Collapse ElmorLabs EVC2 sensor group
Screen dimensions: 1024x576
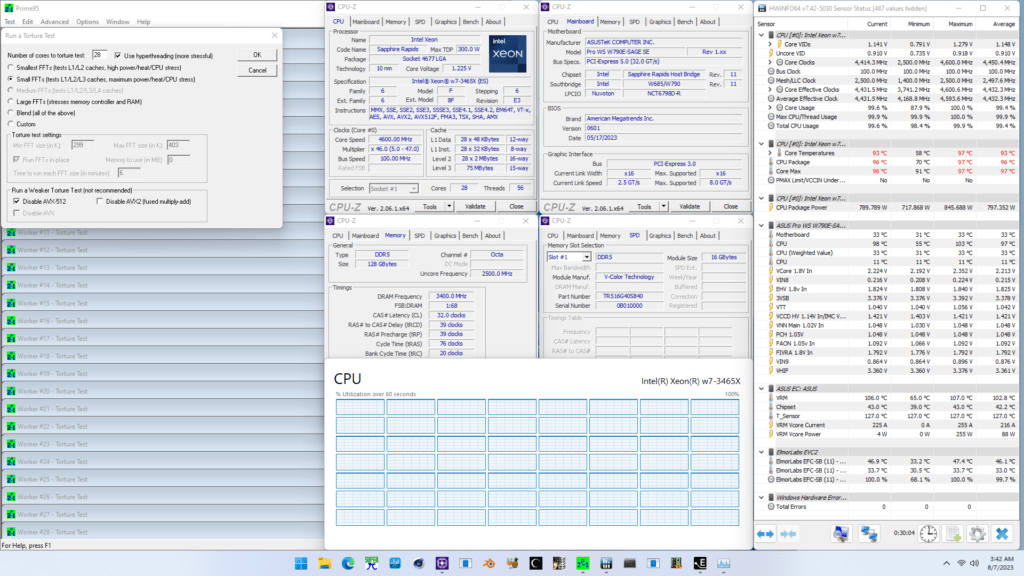(761, 452)
